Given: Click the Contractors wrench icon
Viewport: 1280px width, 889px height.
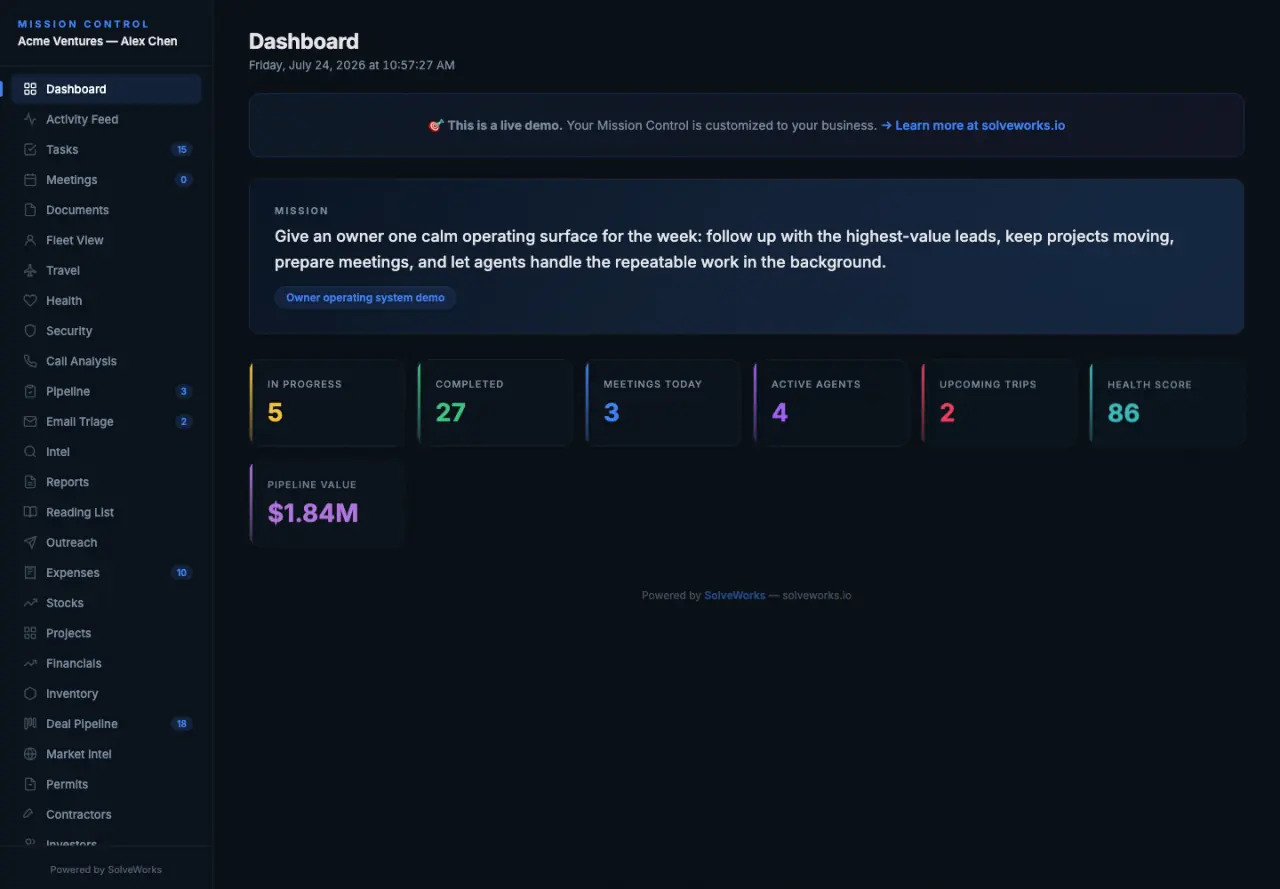Looking at the screenshot, I should (x=30, y=814).
